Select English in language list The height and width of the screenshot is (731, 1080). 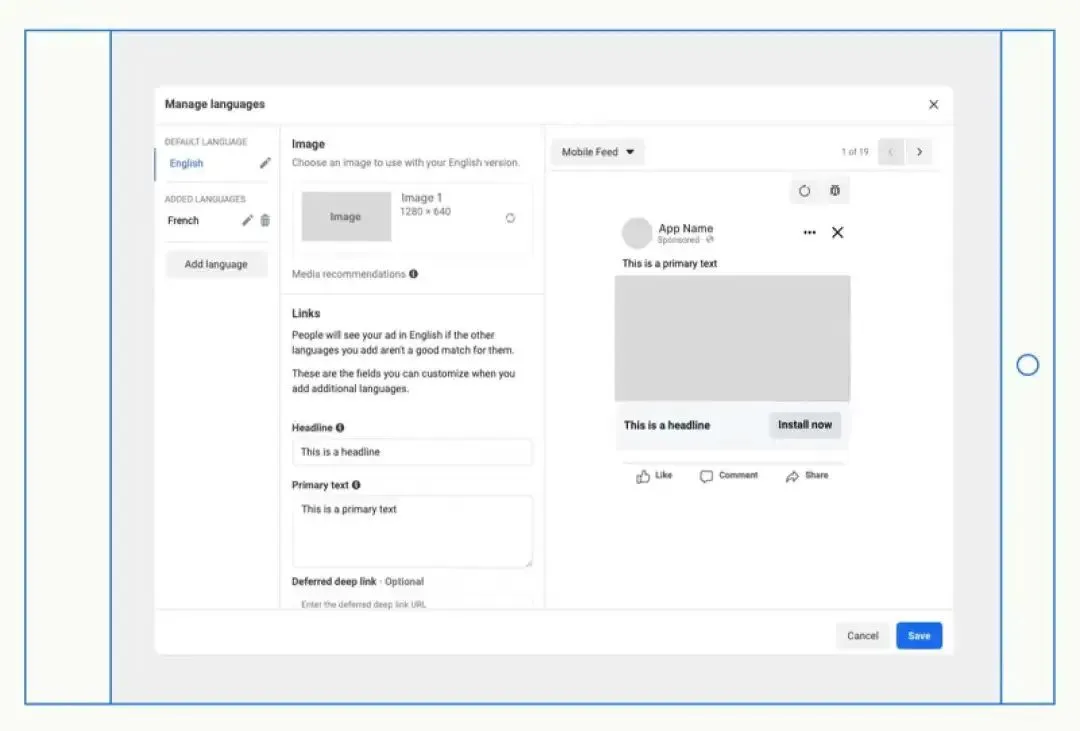[x=187, y=163]
